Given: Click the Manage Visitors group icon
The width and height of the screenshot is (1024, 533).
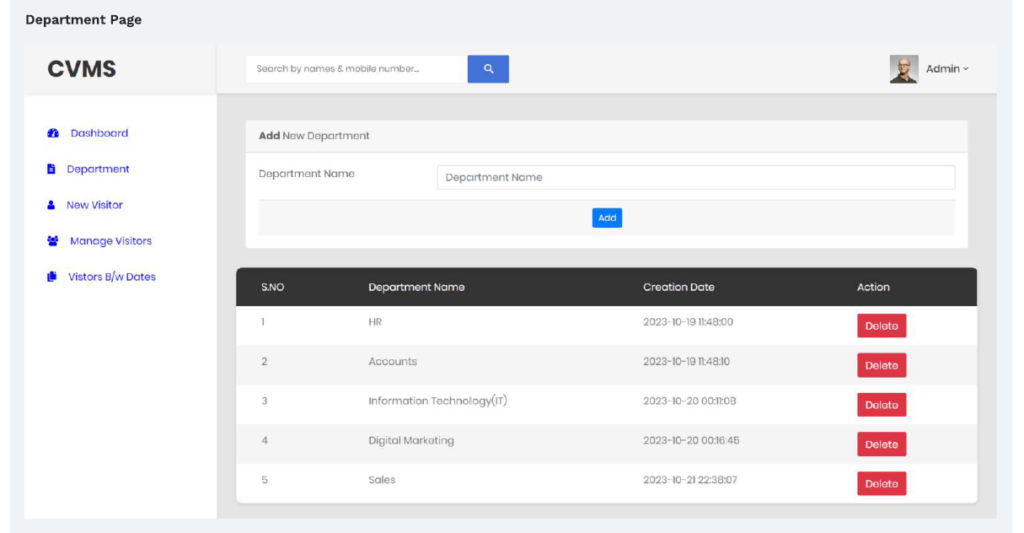Looking at the screenshot, I should tap(53, 241).
